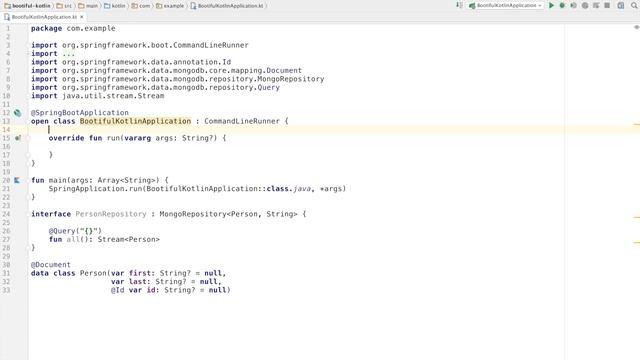
Task: Click the Person data class name on line 31
Action: point(93,273)
